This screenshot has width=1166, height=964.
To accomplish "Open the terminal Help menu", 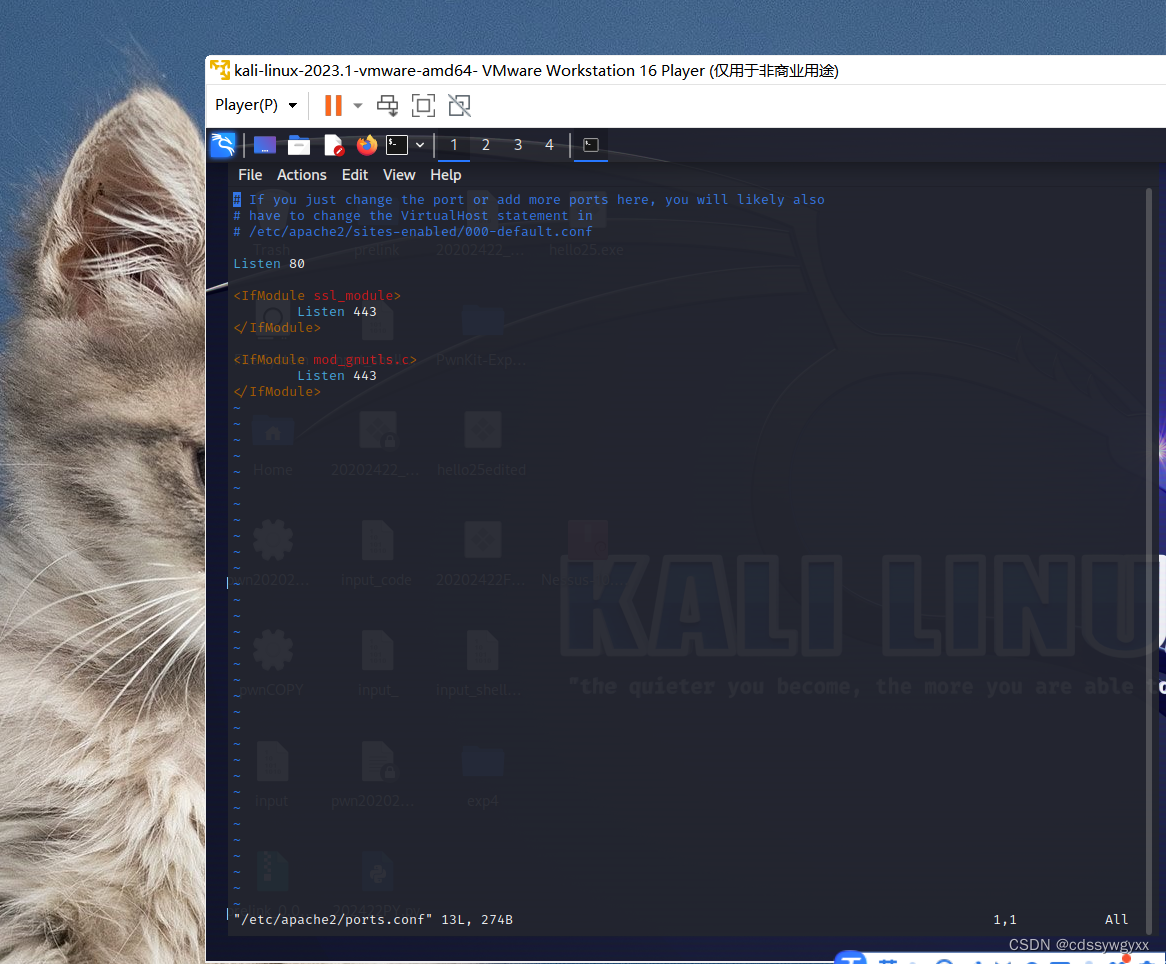I will 445,175.
